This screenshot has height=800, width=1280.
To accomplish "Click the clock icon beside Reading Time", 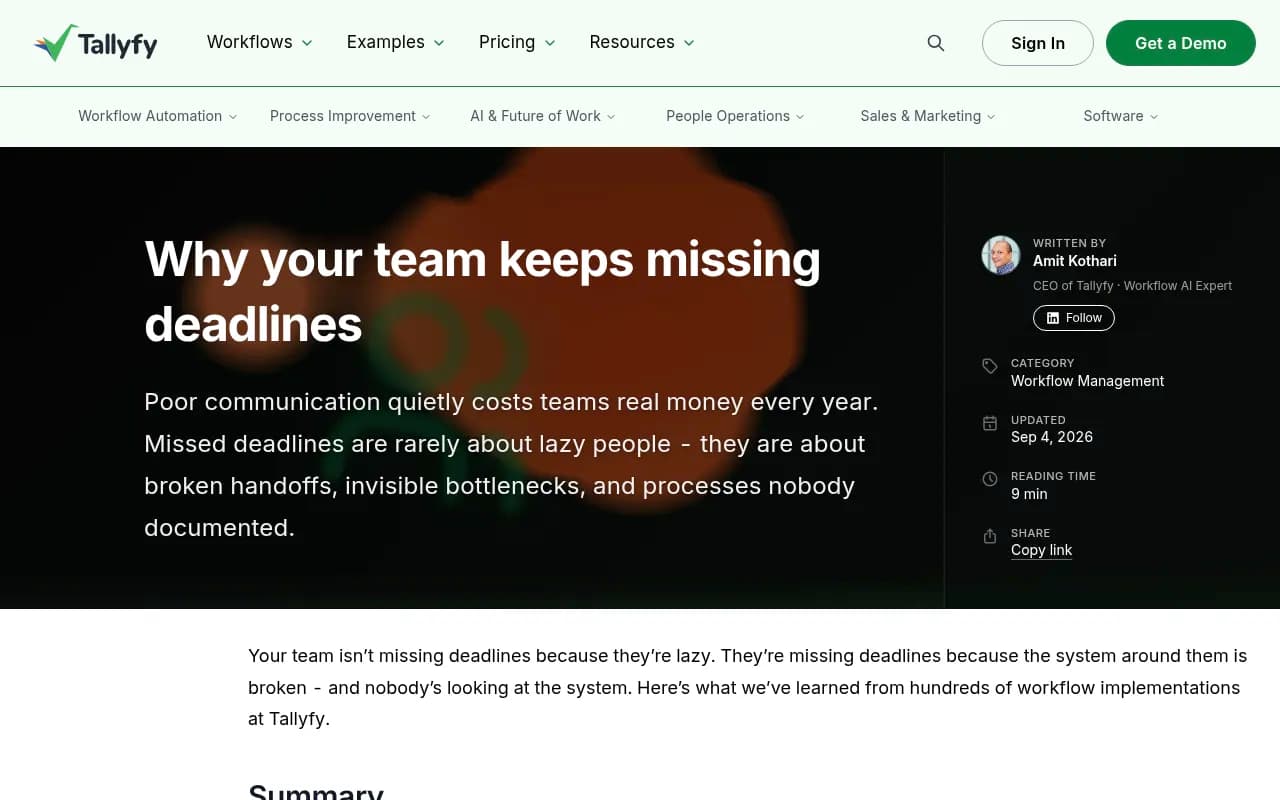I will tap(990, 479).
